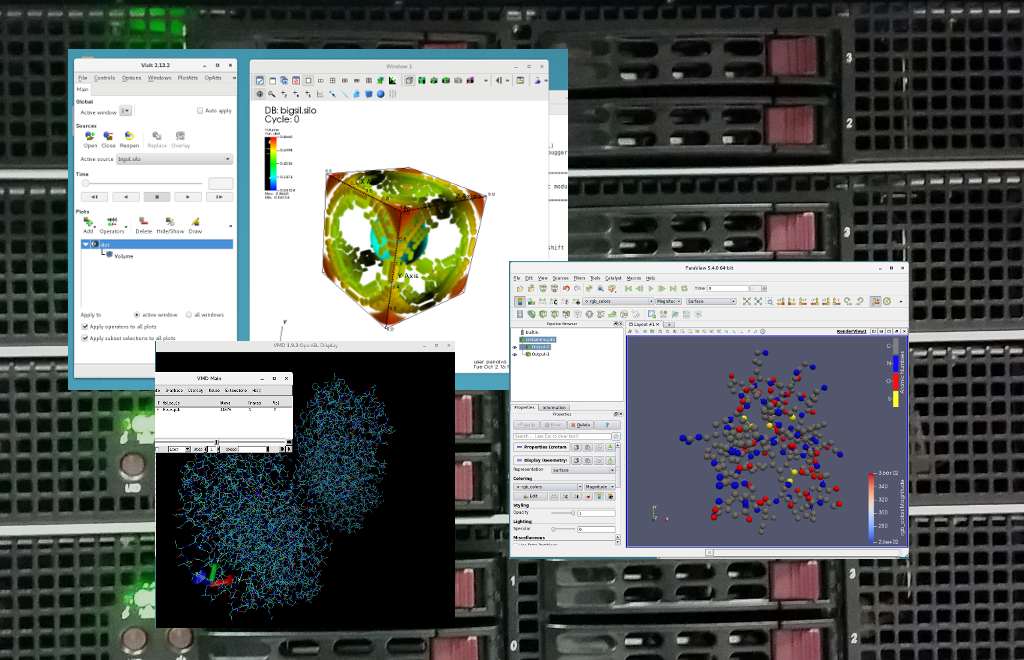Click the Open source icon in VisIt

pos(89,136)
